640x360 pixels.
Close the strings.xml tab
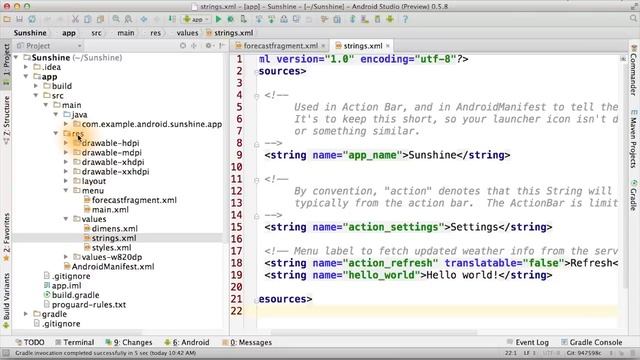[388, 46]
